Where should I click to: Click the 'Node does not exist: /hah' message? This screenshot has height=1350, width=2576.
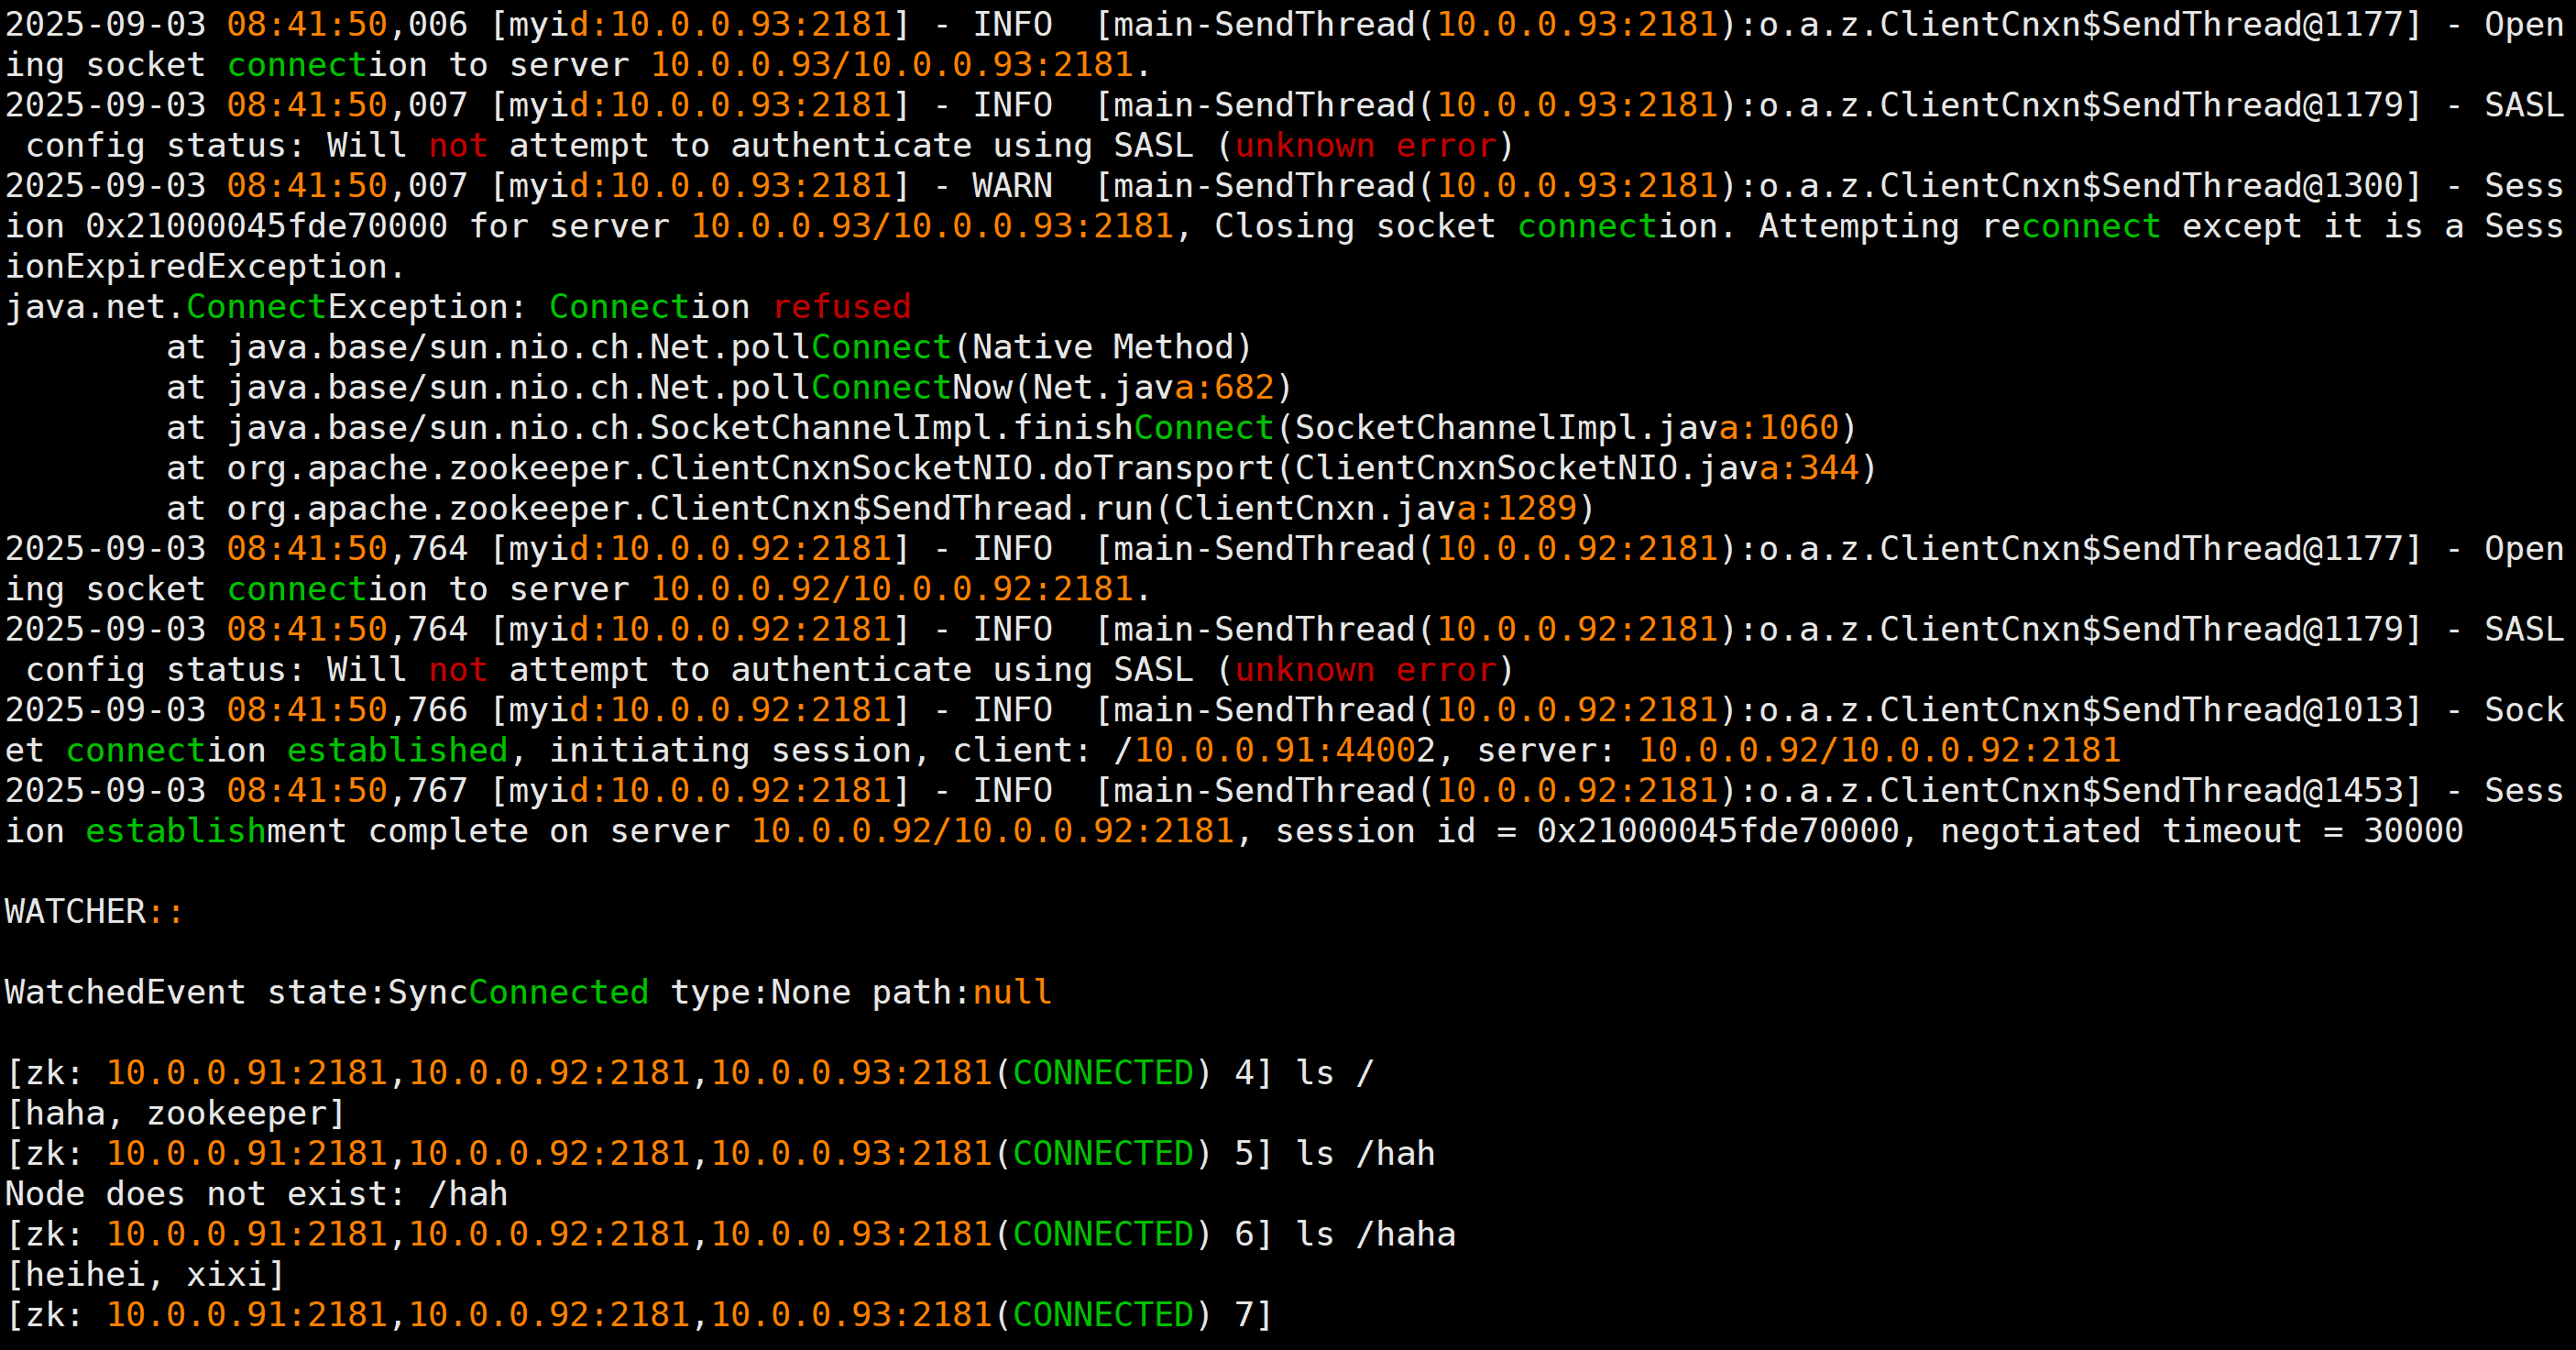click(256, 1194)
